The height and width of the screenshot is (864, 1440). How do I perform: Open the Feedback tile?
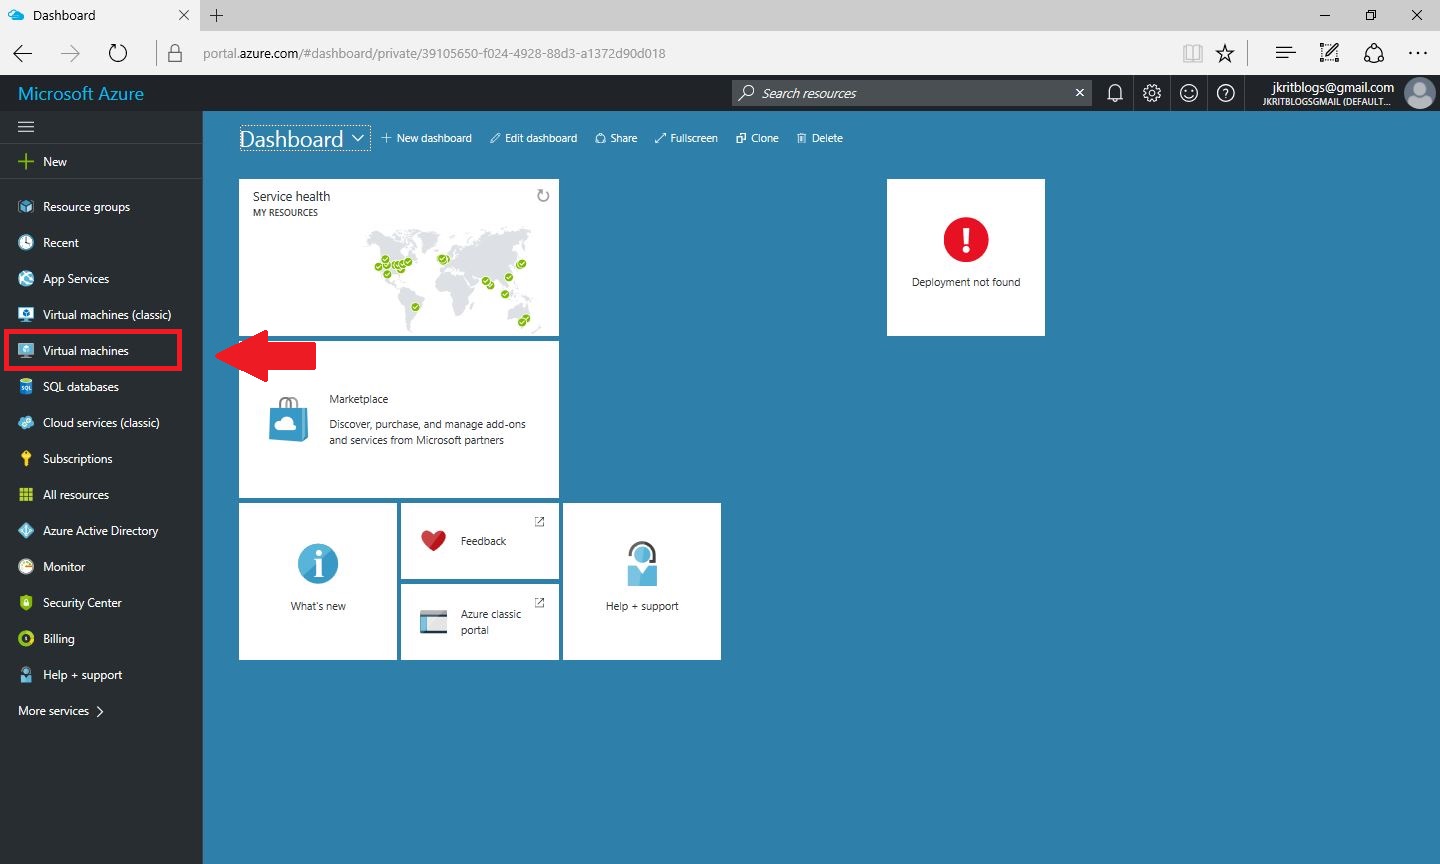tap(480, 541)
